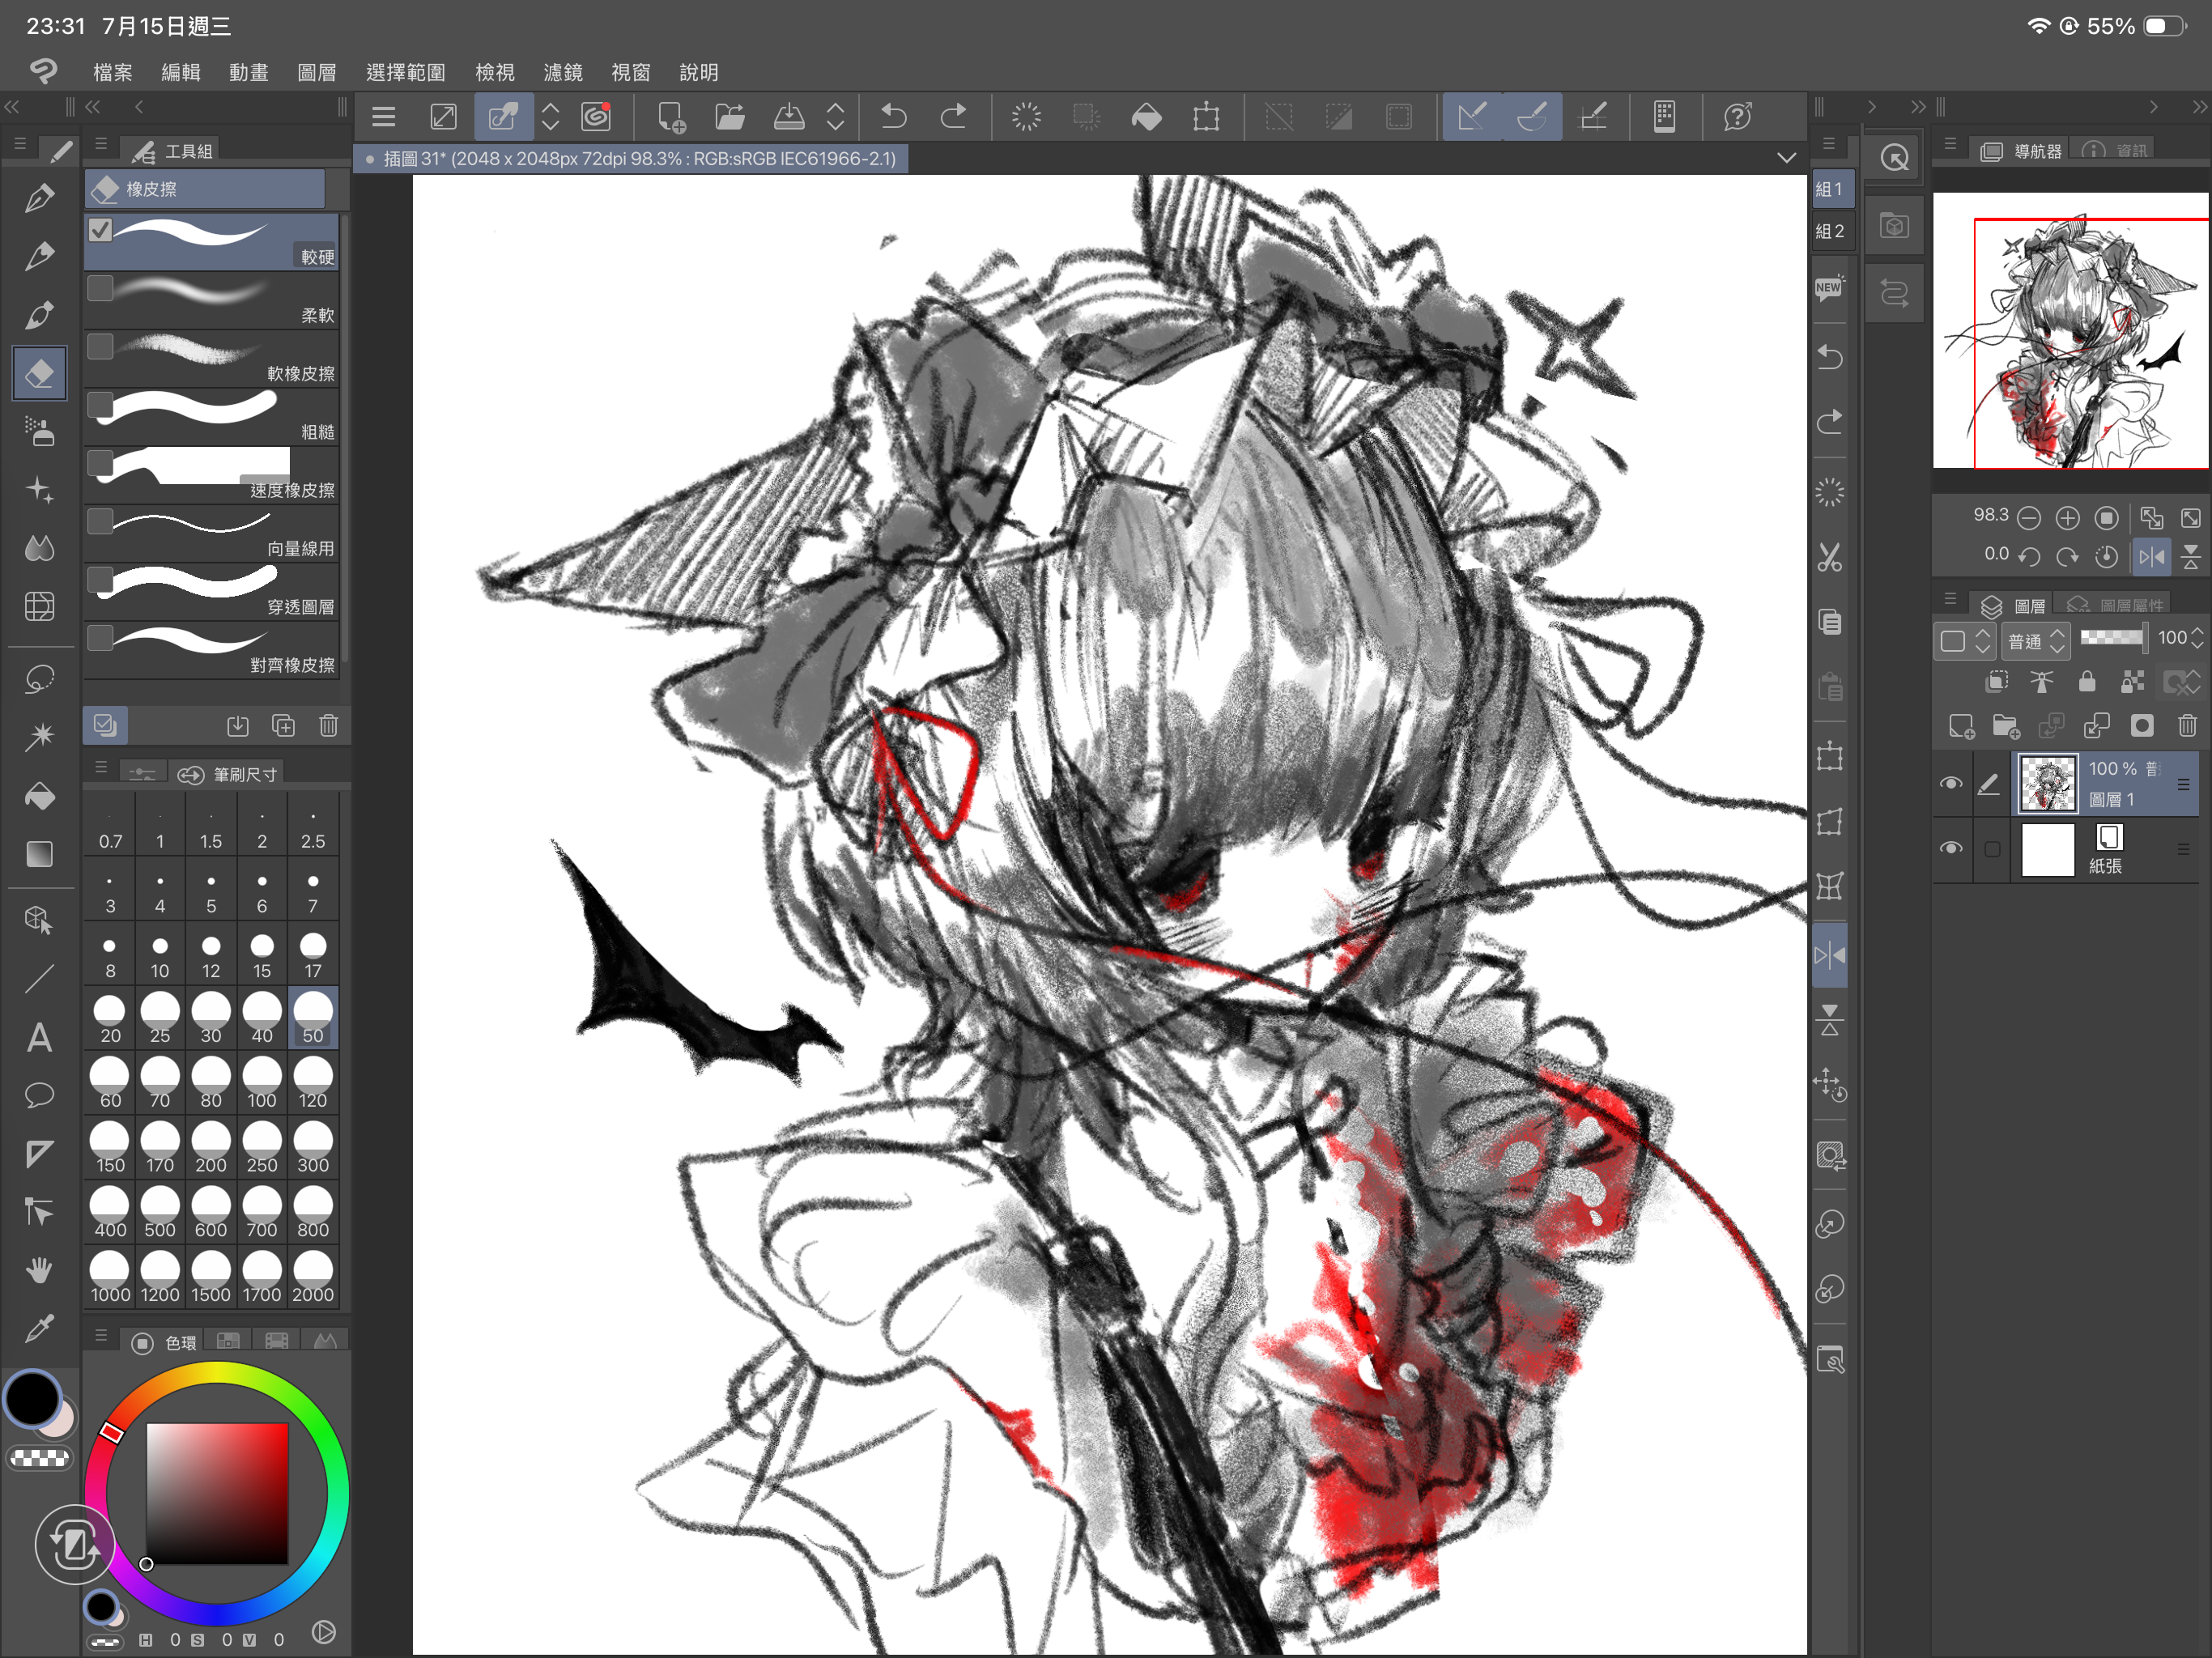Open the 濾鏡 menu

563,72
